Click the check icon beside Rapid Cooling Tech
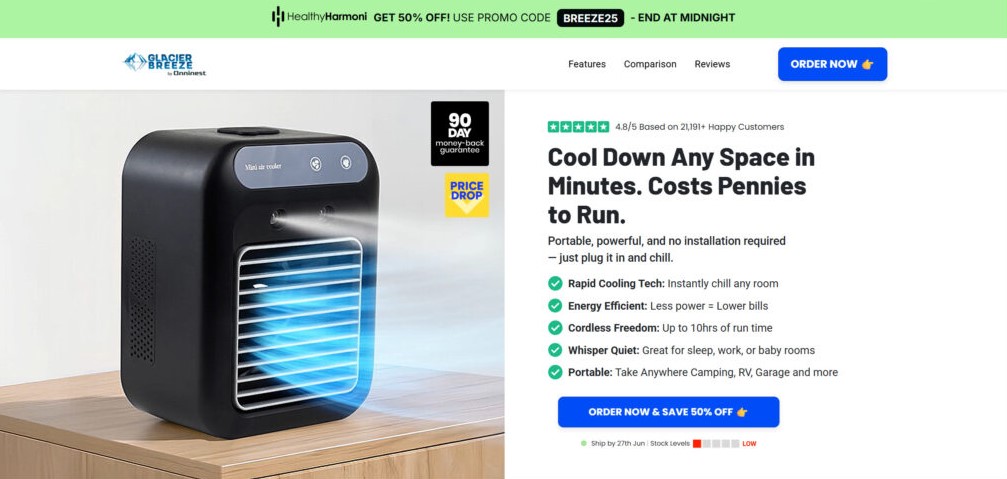 (x=555, y=283)
